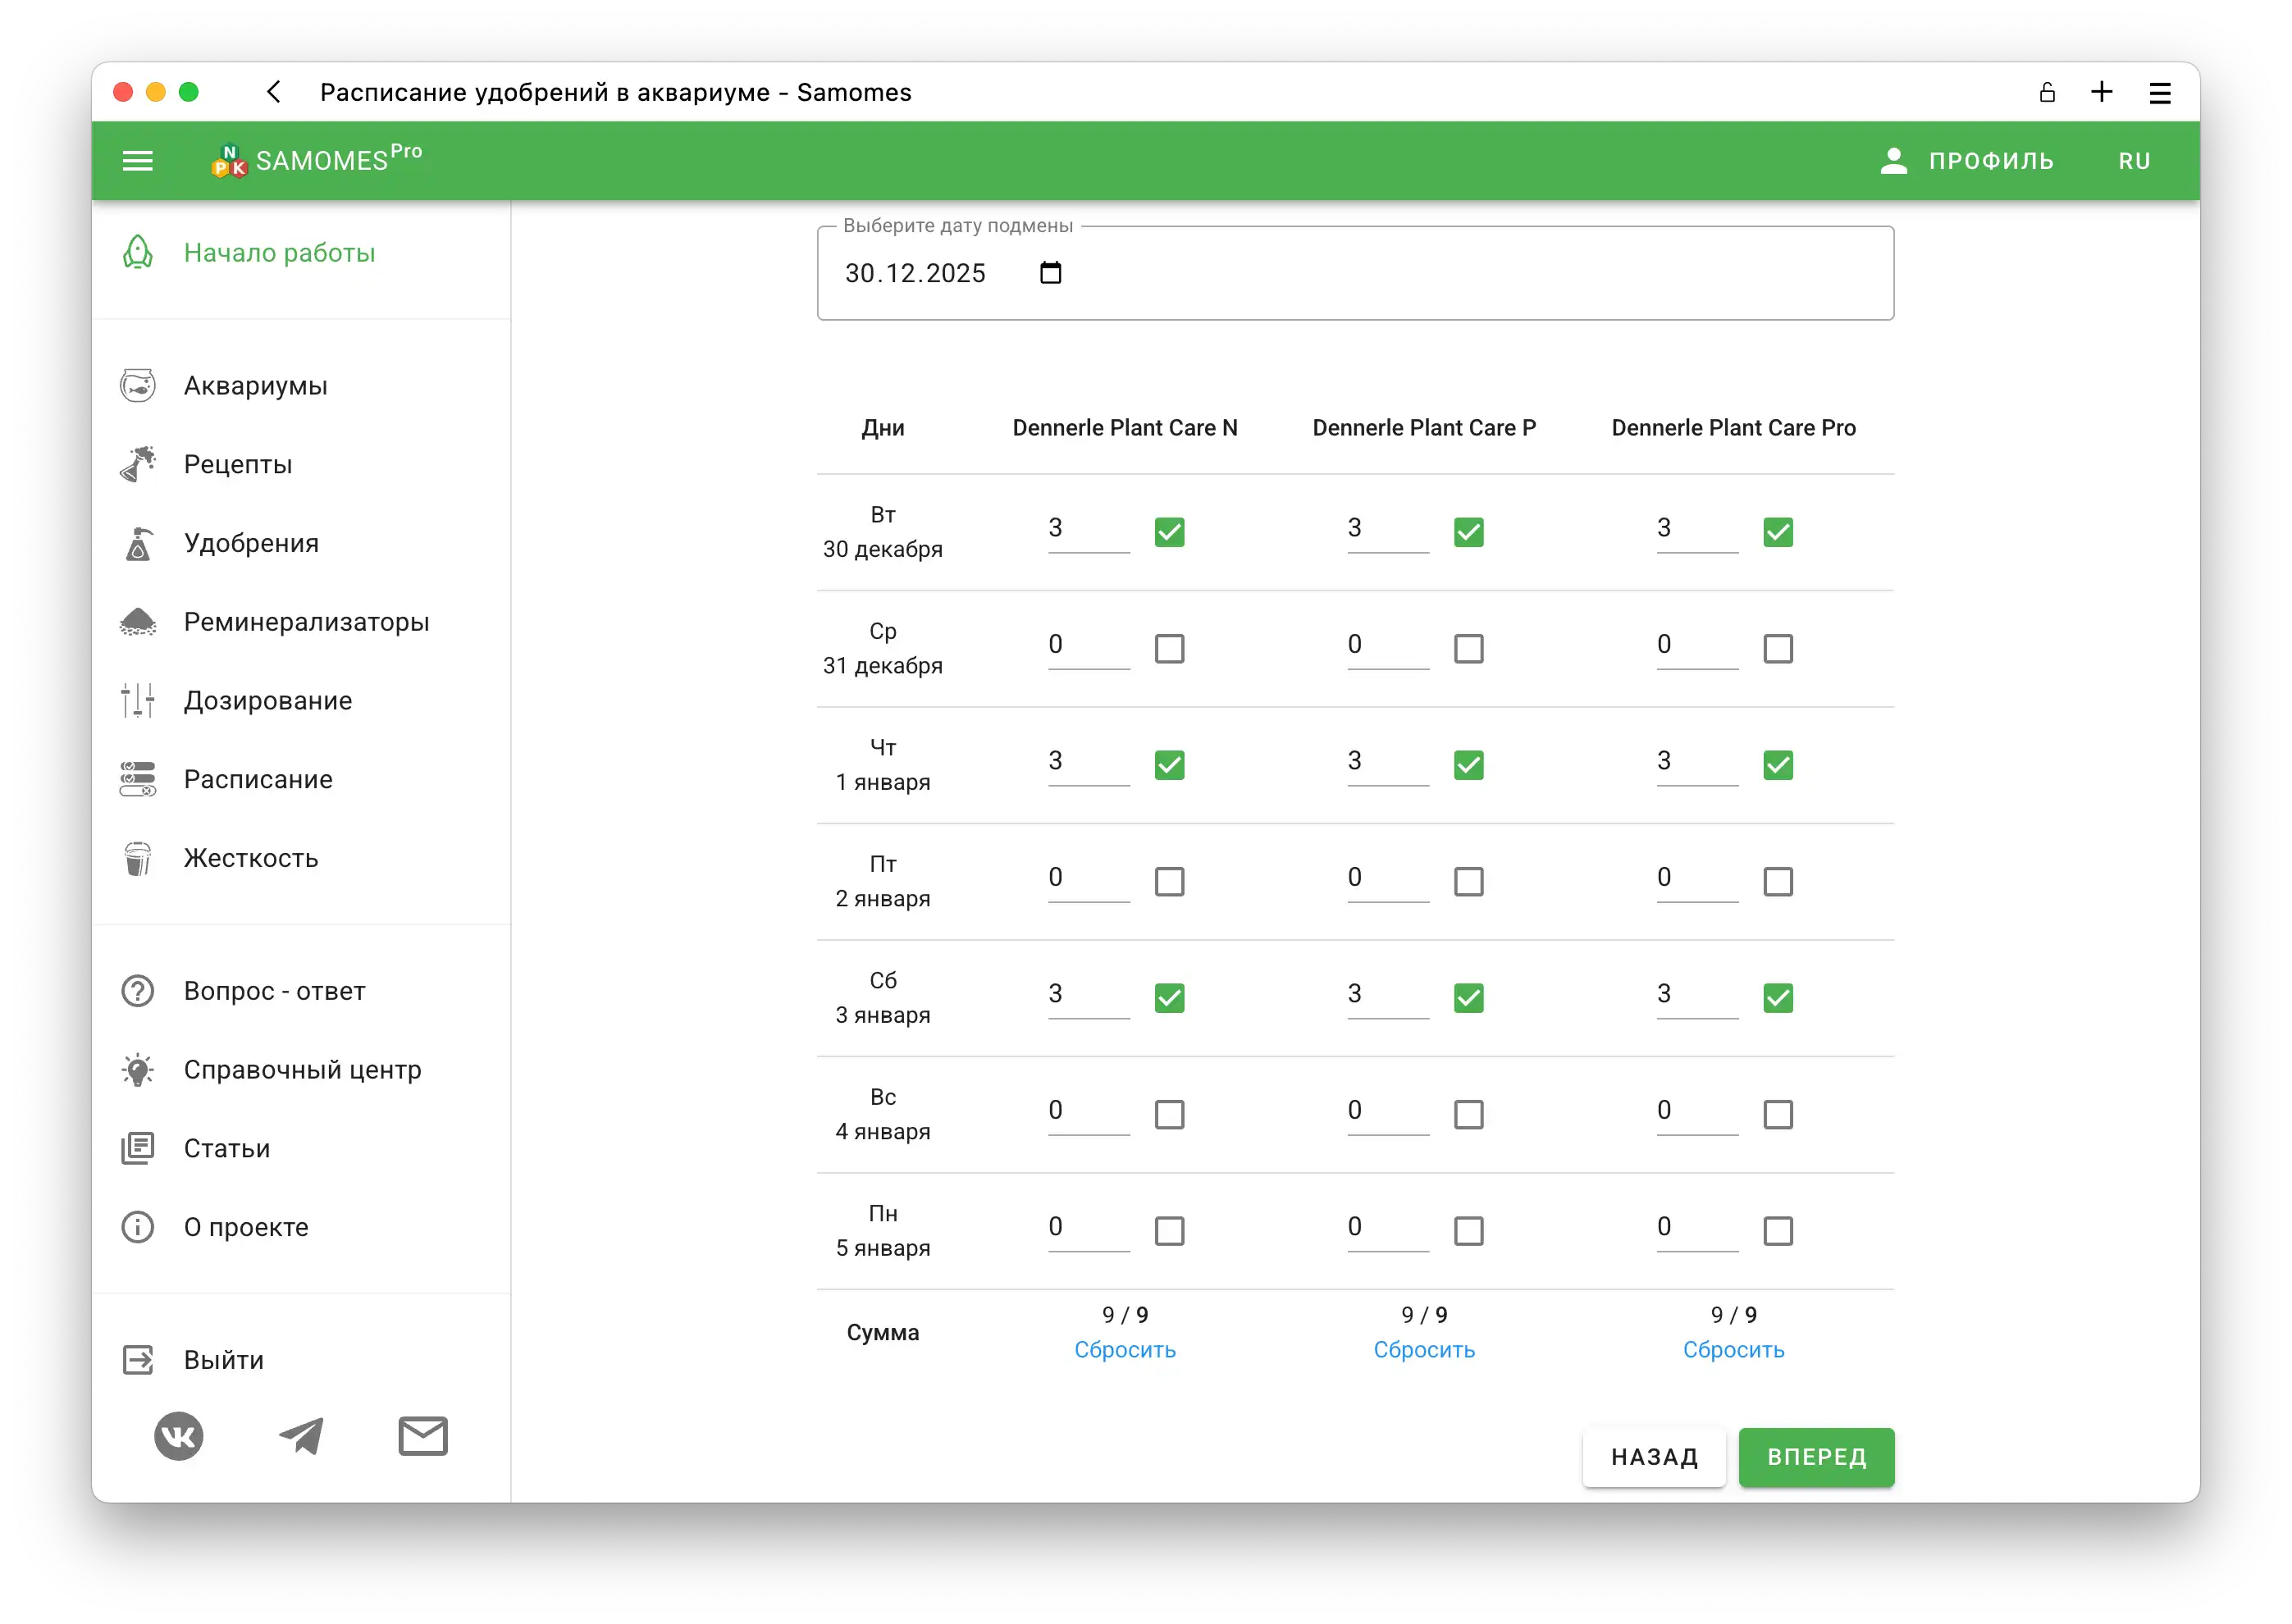Open the Profile account menu
Image resolution: width=2292 pixels, height=1624 pixels.
(1966, 161)
